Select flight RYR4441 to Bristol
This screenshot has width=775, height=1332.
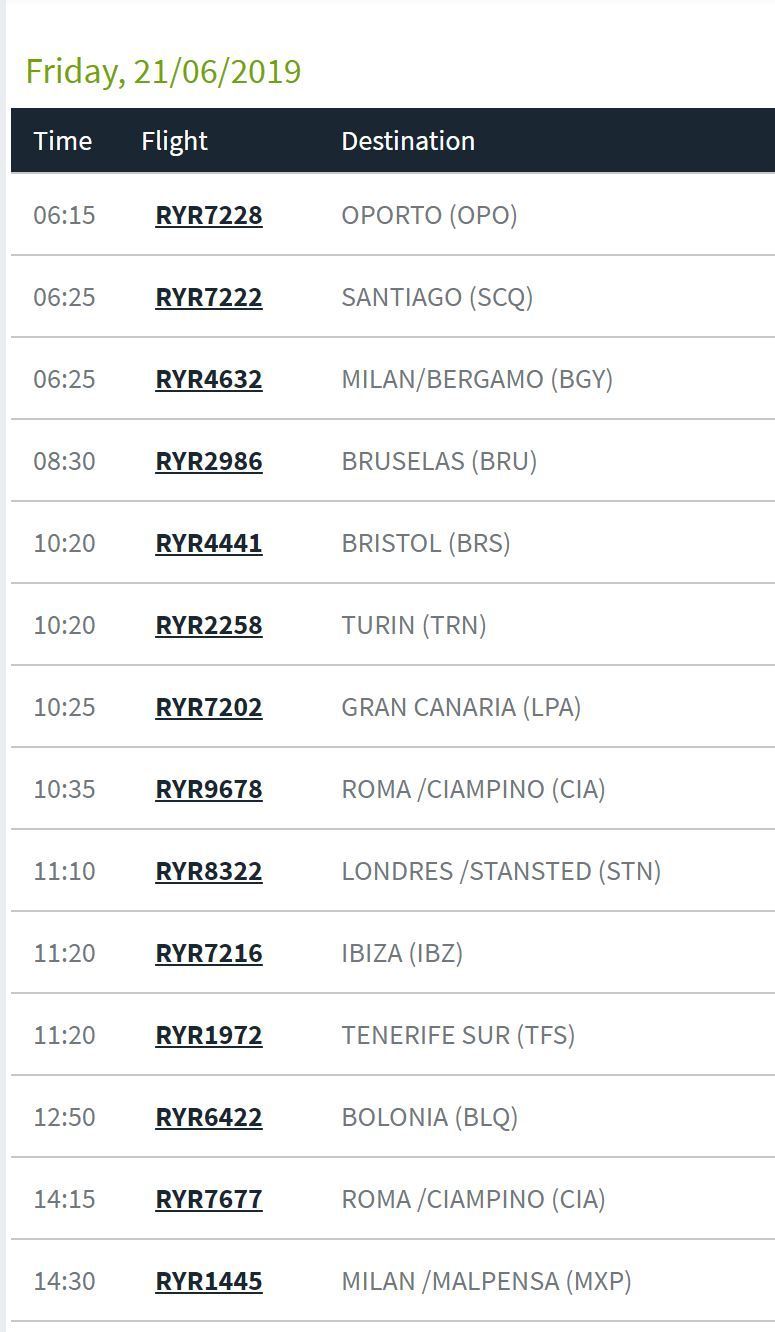(209, 543)
